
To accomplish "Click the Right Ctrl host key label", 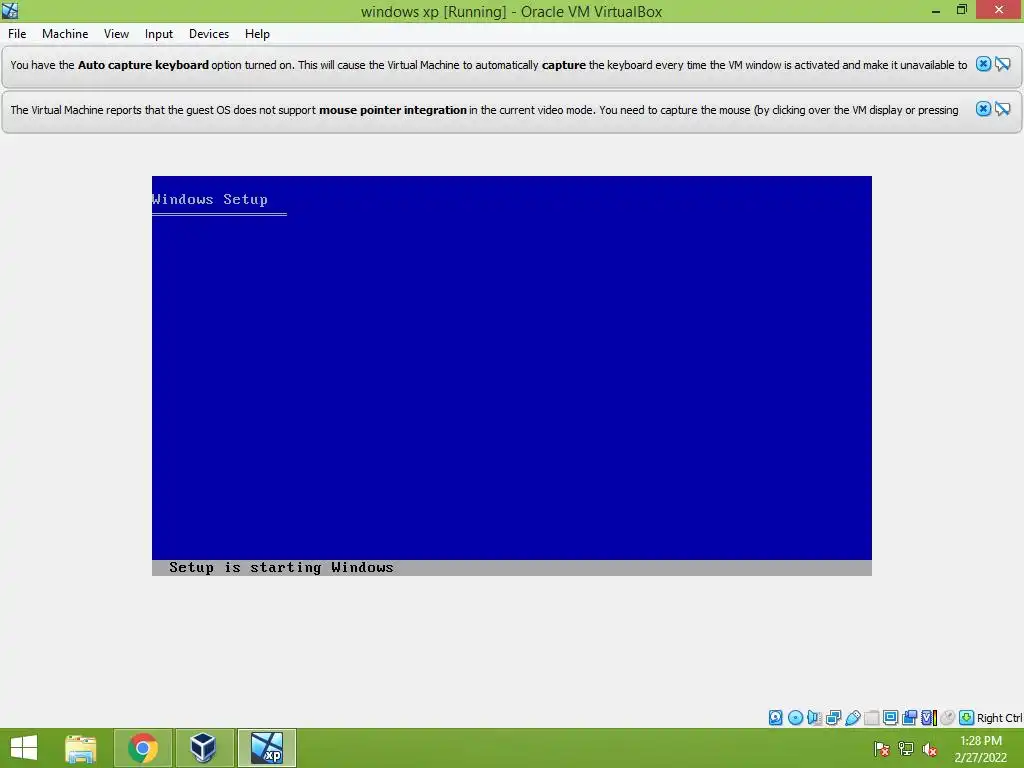I will pos(999,718).
